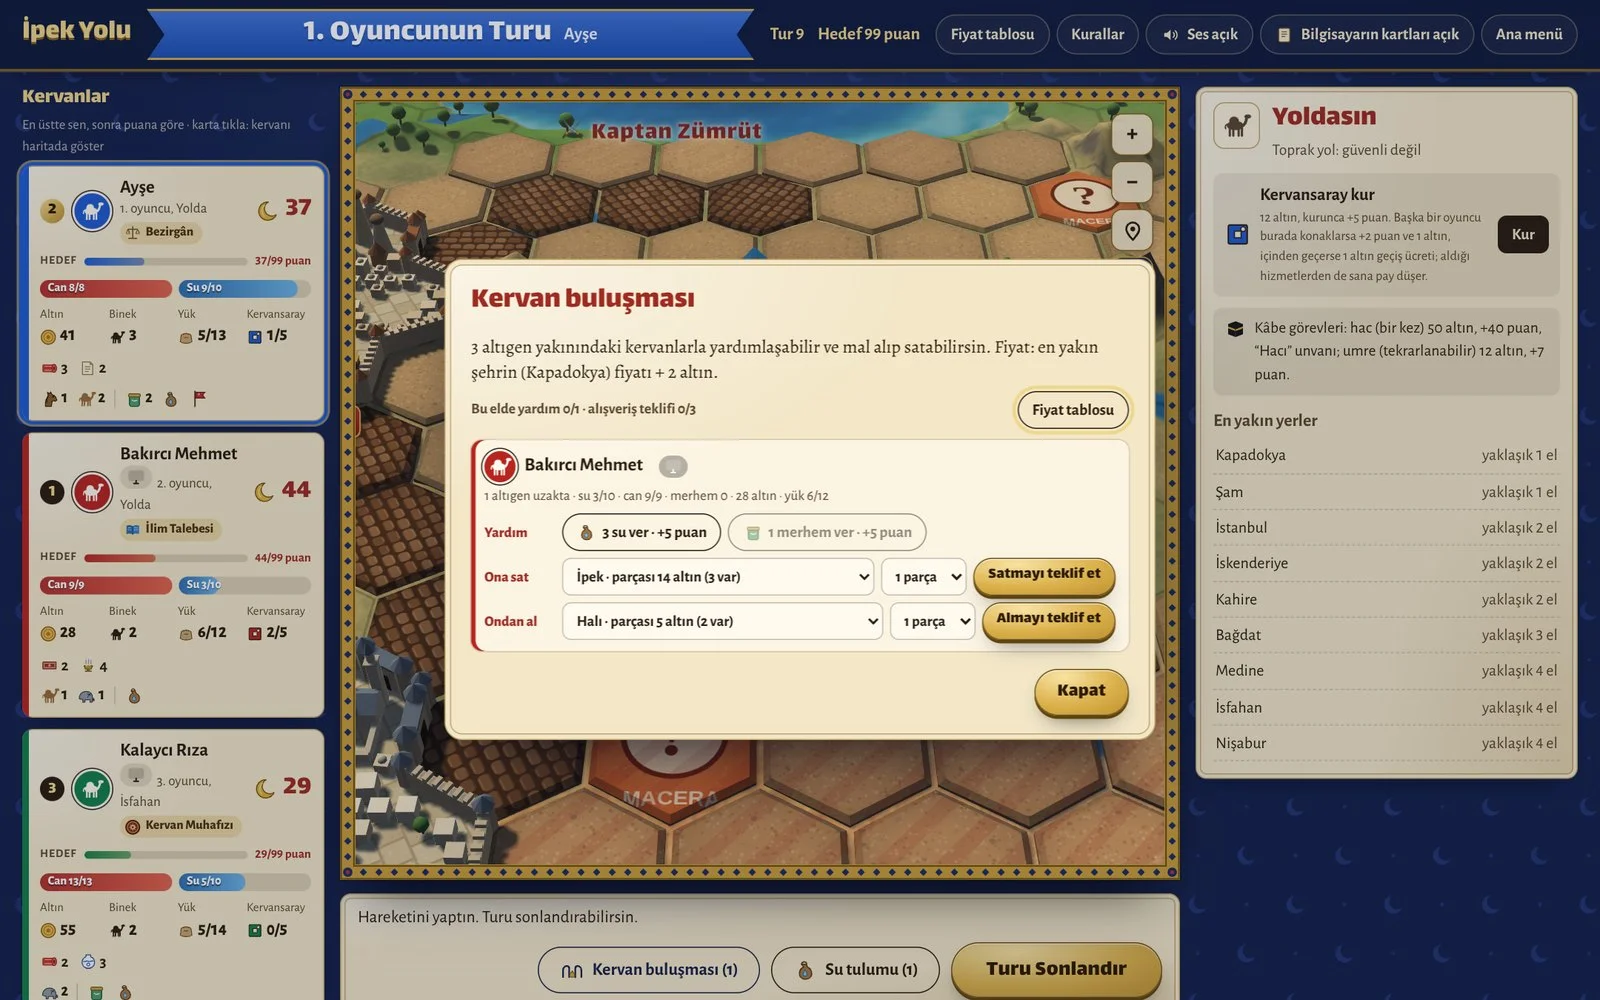1600x1000 pixels.
Task: Open the İpek parçası sell item dropdown
Action: (x=718, y=577)
